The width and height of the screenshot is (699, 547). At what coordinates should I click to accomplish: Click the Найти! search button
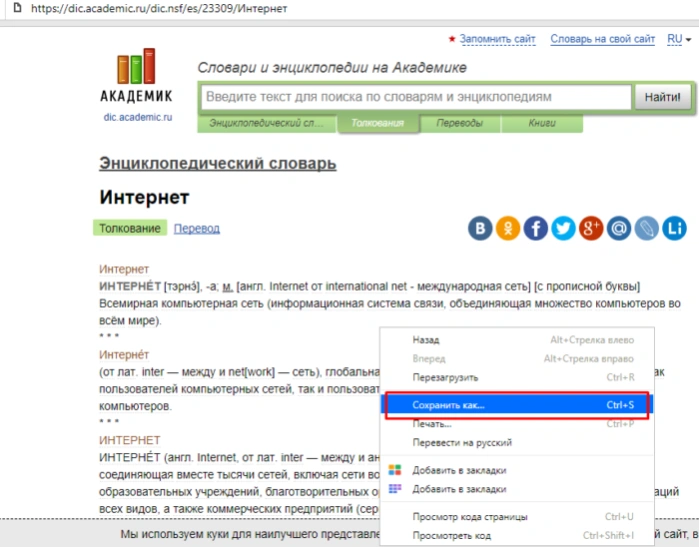click(x=662, y=97)
